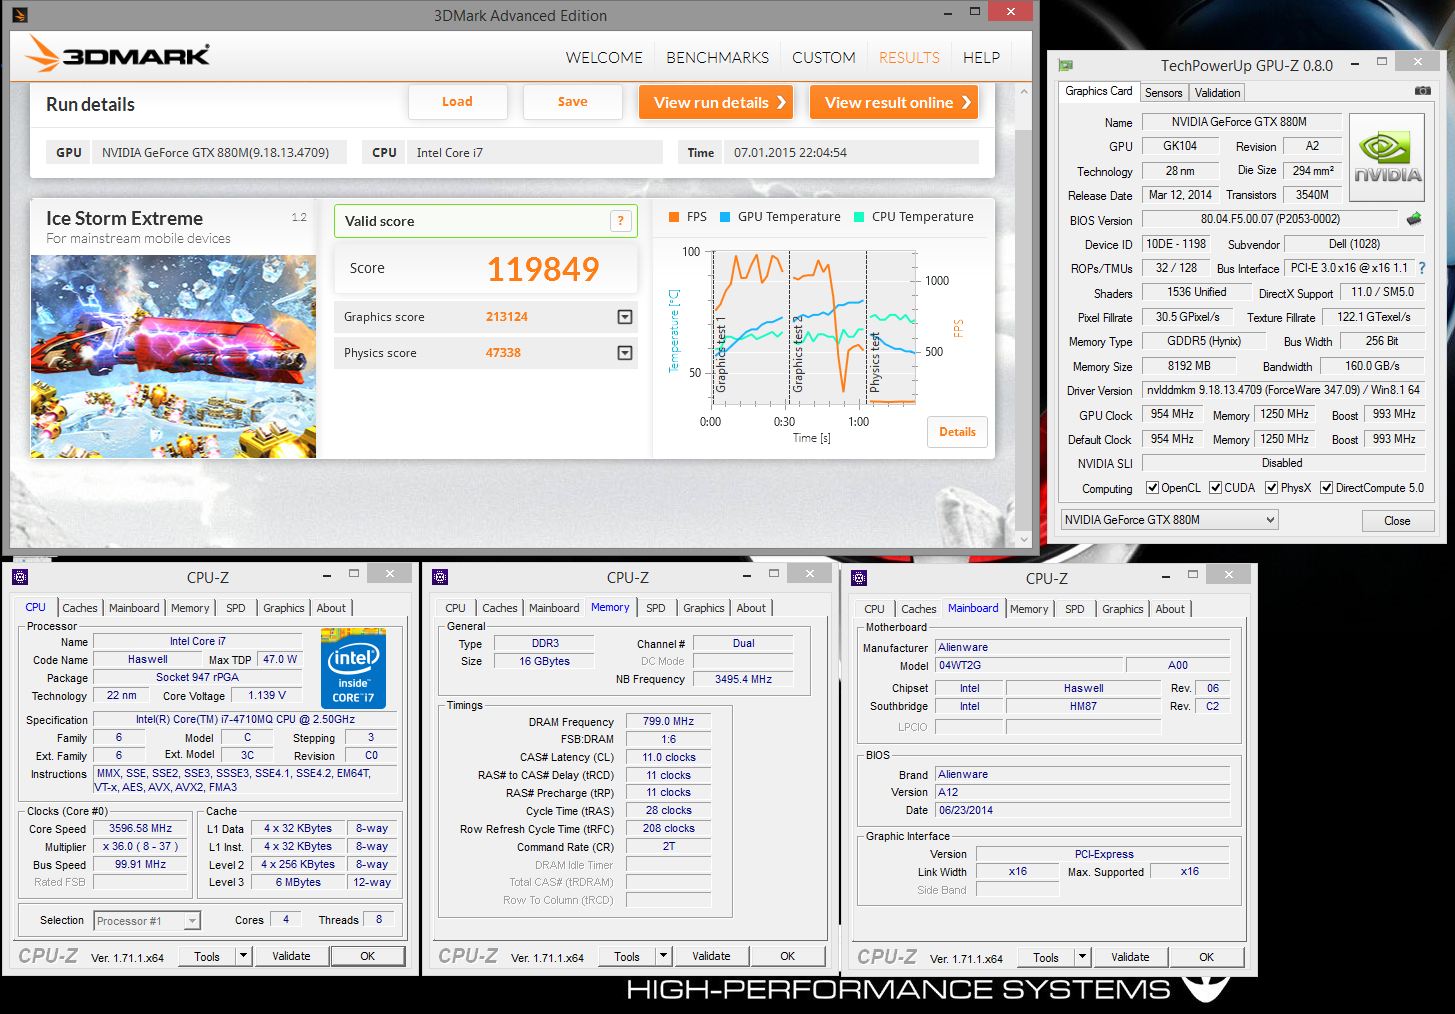Viewport: 1455px width, 1014px height.
Task: Select SPD tab in CPU-Z Memory window
Action: 656,608
